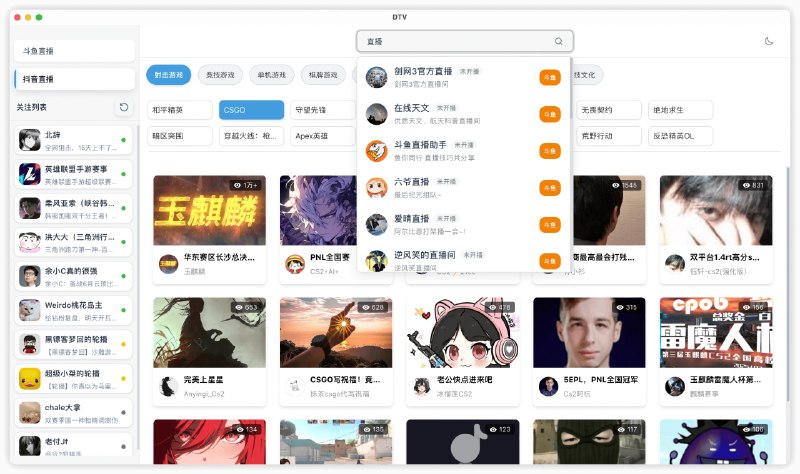Click the Weirdo桃花岛主 cat avatar

point(30,311)
